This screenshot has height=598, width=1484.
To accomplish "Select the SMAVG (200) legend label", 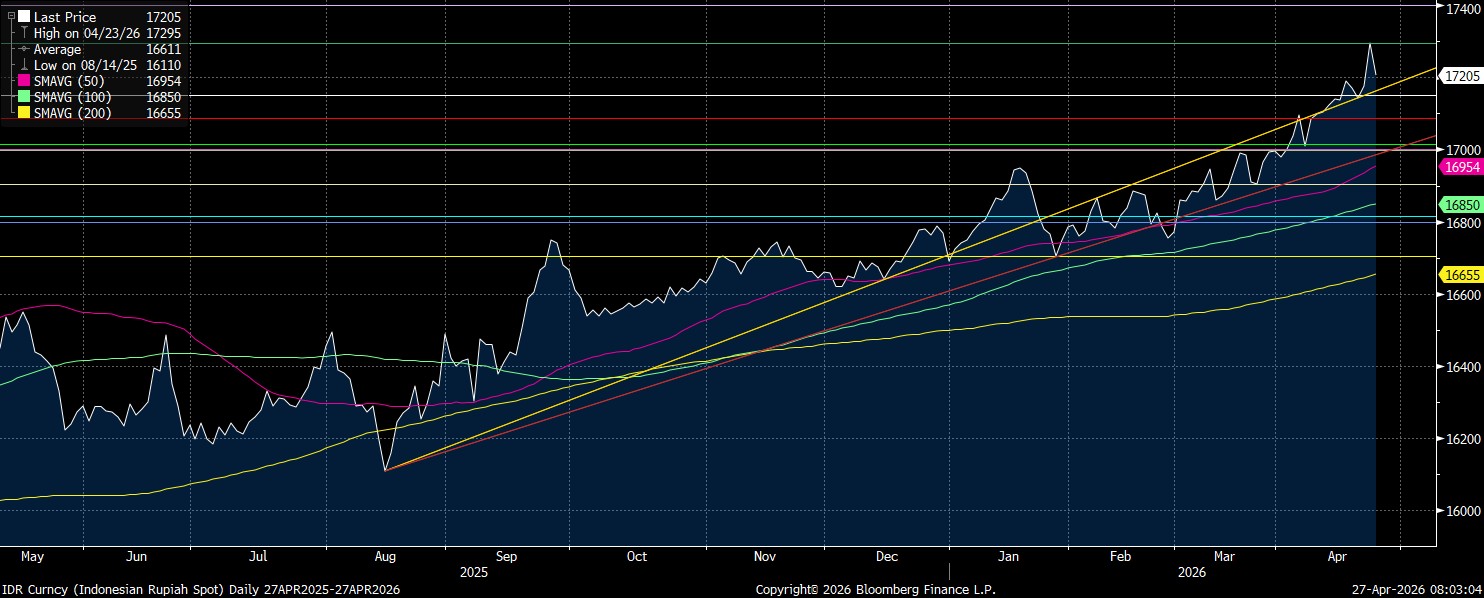I will [75, 113].
